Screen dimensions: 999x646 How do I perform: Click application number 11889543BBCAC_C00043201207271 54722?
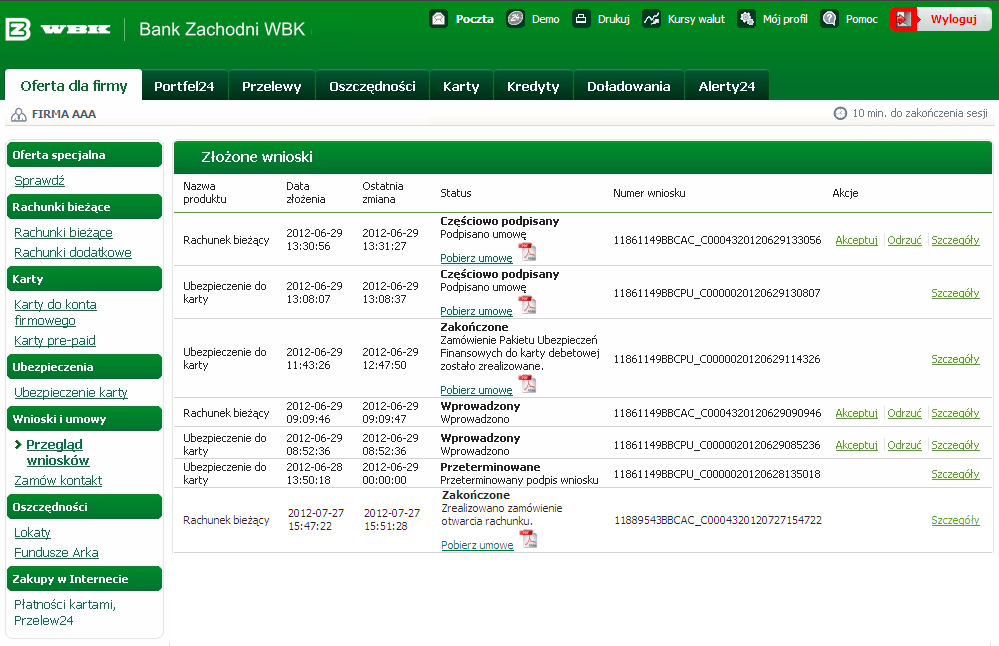(718, 520)
